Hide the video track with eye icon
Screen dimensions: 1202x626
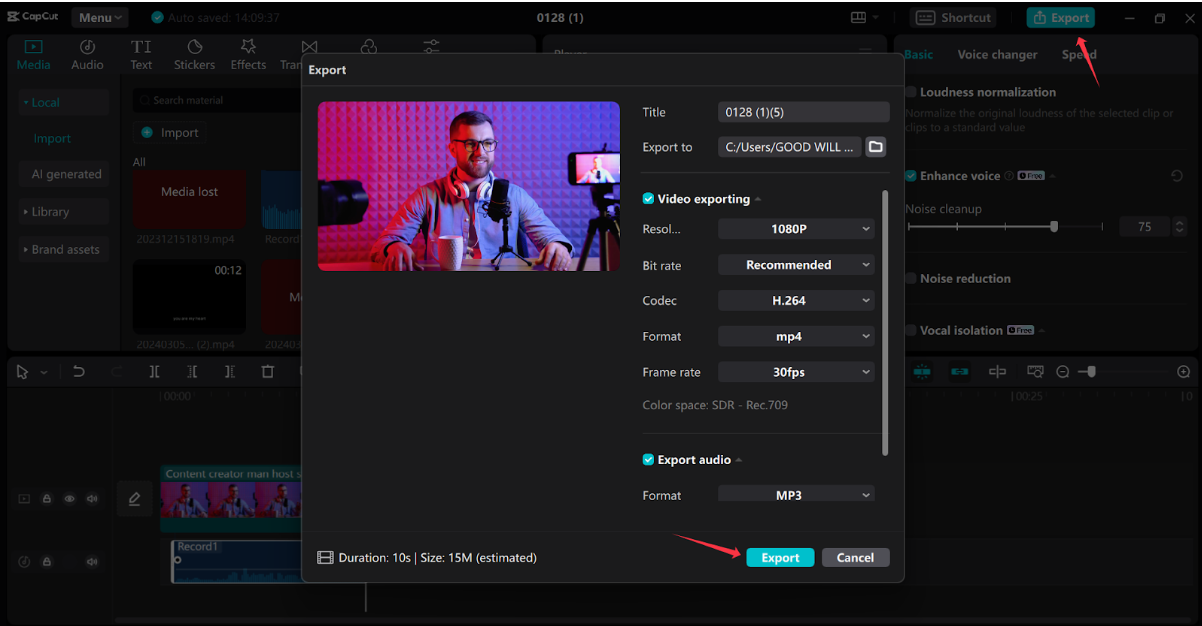70,498
